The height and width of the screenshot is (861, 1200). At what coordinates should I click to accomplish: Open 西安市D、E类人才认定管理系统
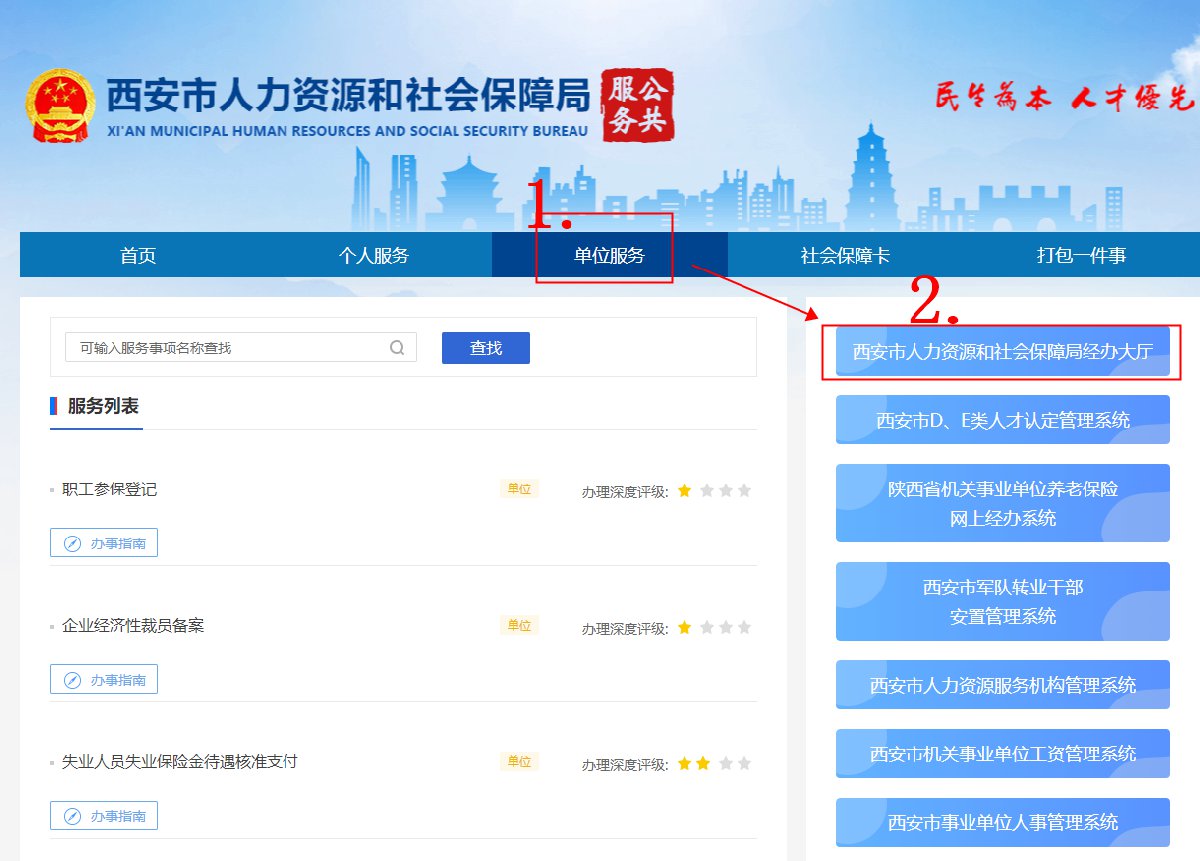click(1002, 420)
